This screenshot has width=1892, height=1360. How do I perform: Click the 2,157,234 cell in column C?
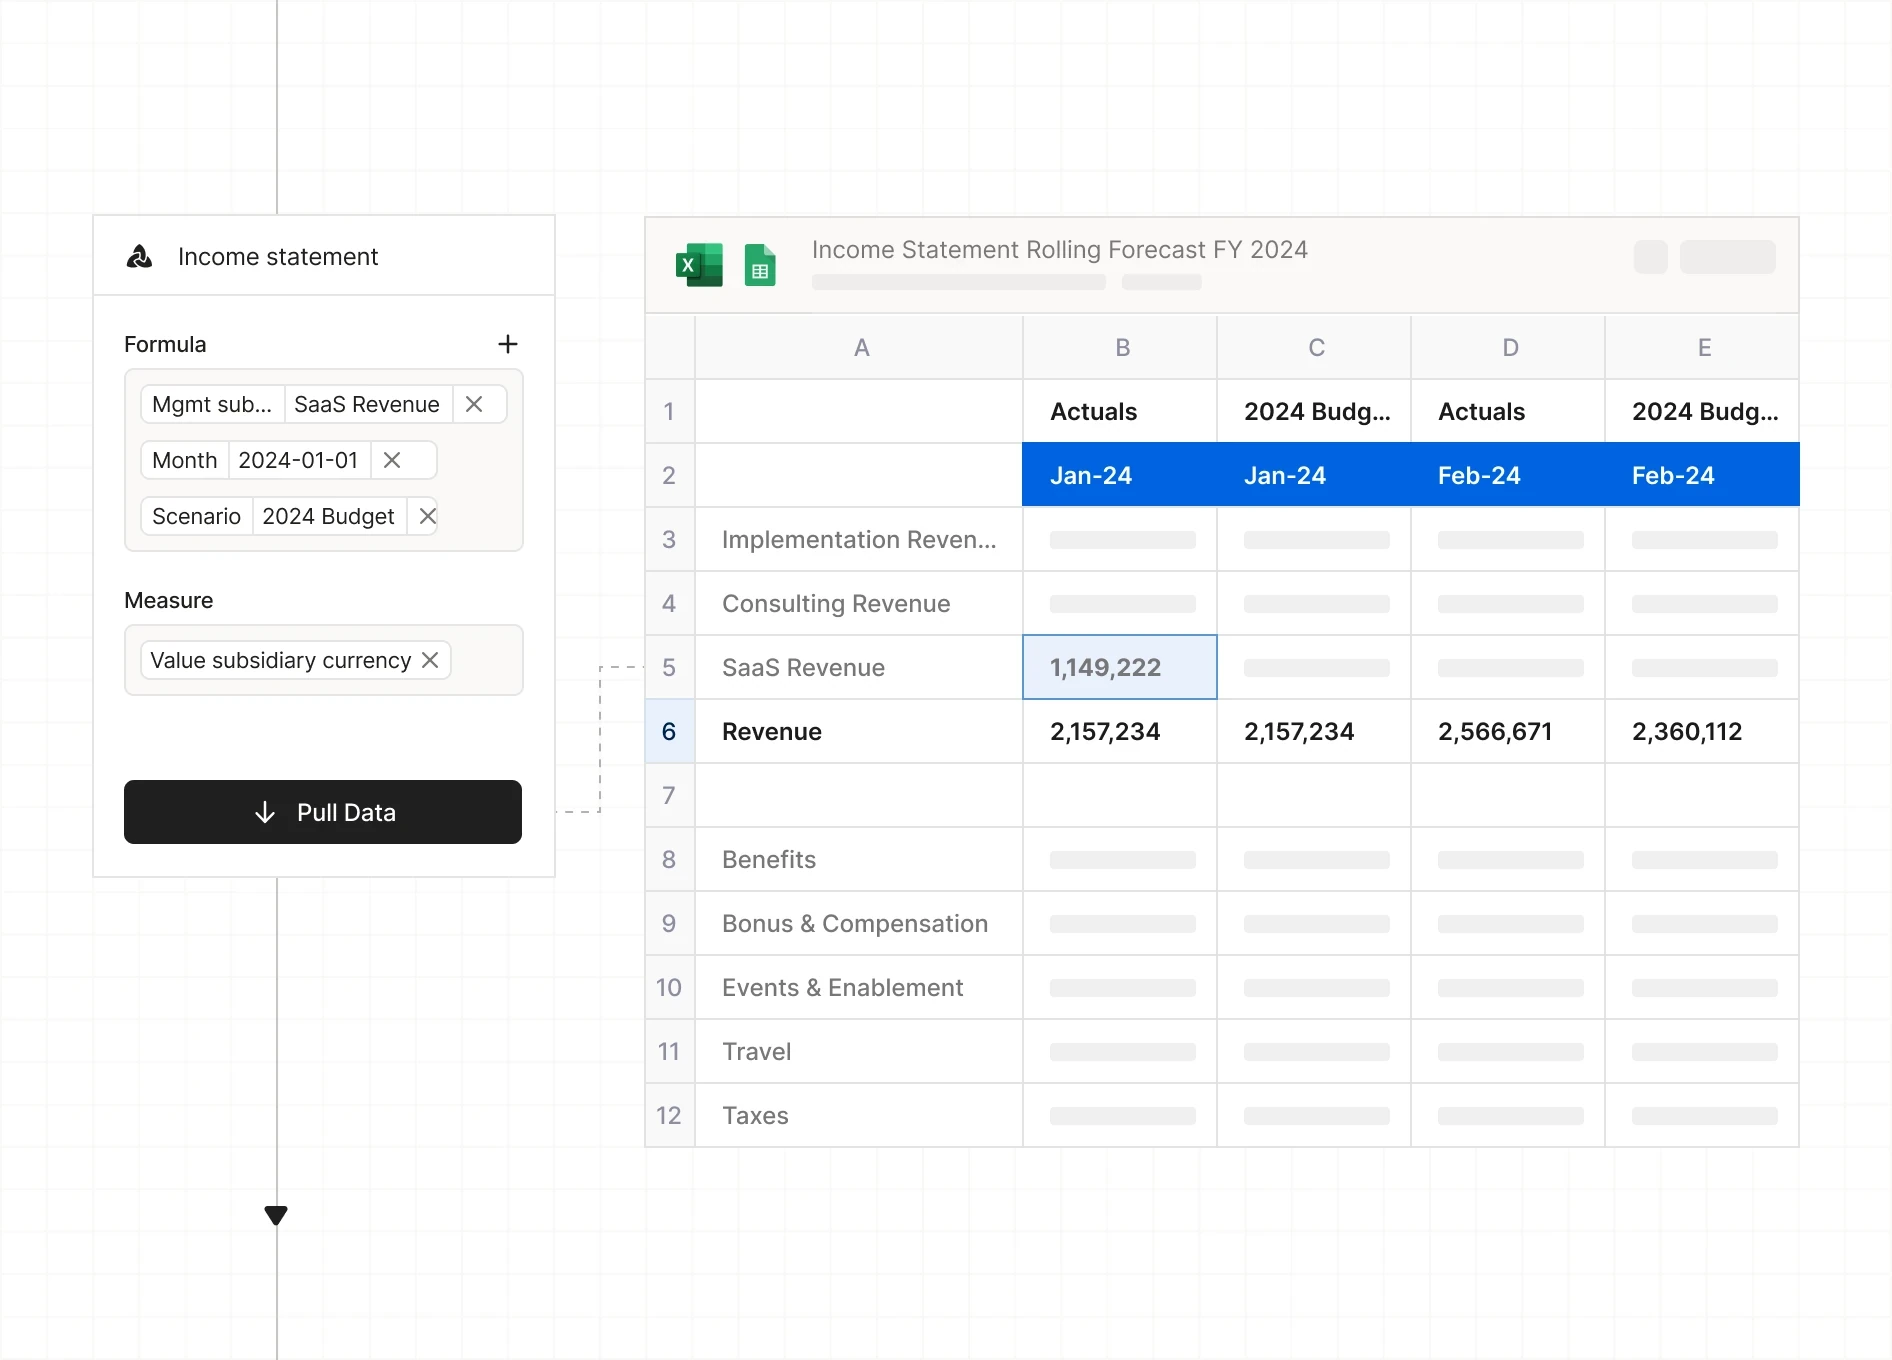(x=1314, y=731)
